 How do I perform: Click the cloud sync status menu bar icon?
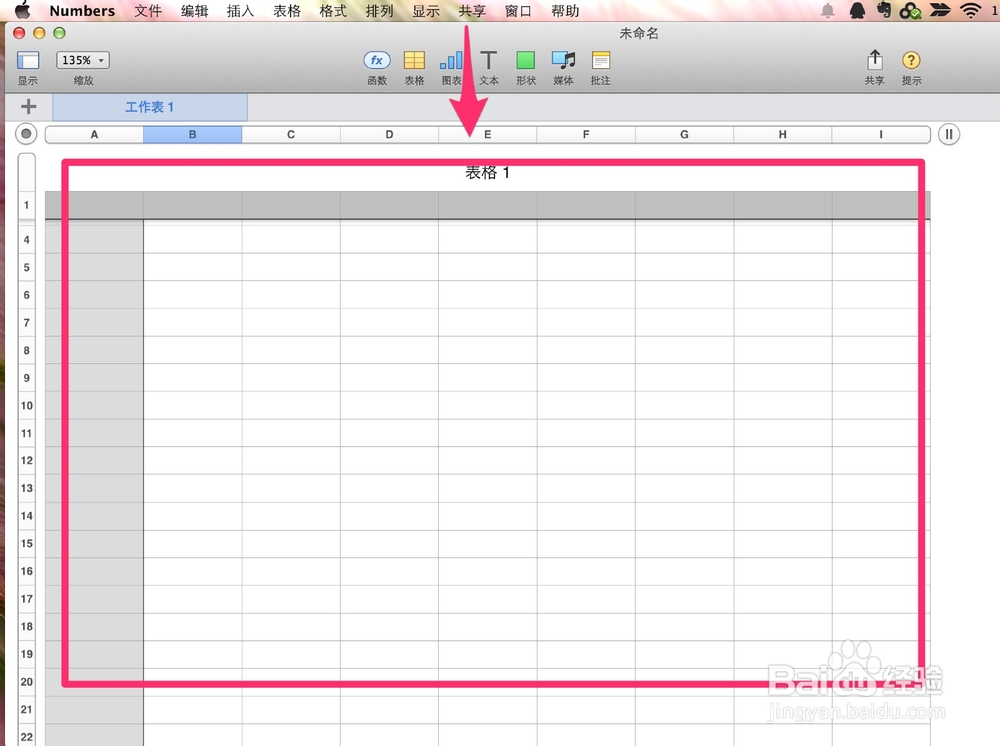[910, 10]
